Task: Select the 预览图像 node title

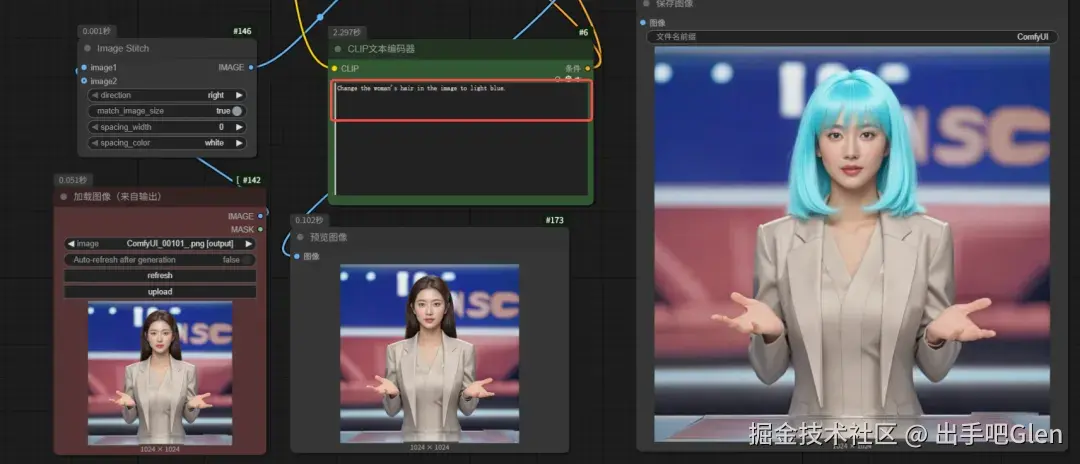Action: tap(329, 237)
